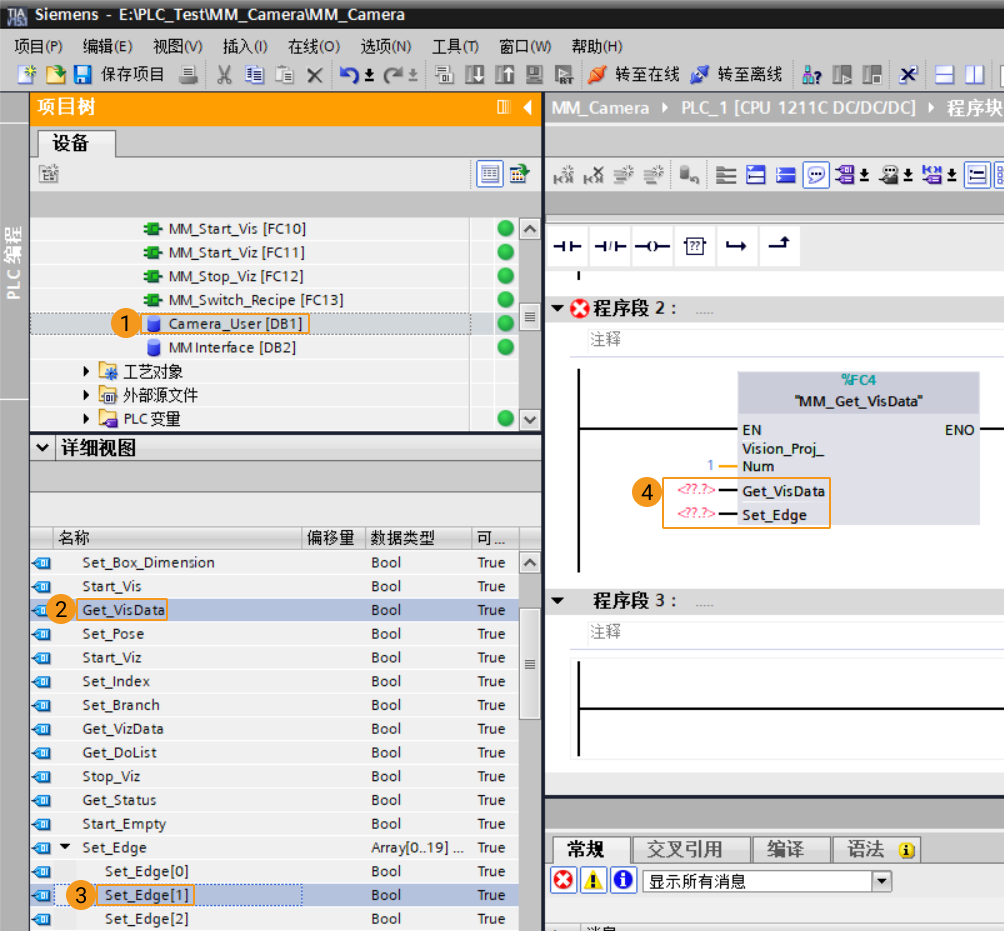The width and height of the screenshot is (1004, 931).
Task: Click the close branch arrow icon
Action: pyautogui.click(x=779, y=246)
